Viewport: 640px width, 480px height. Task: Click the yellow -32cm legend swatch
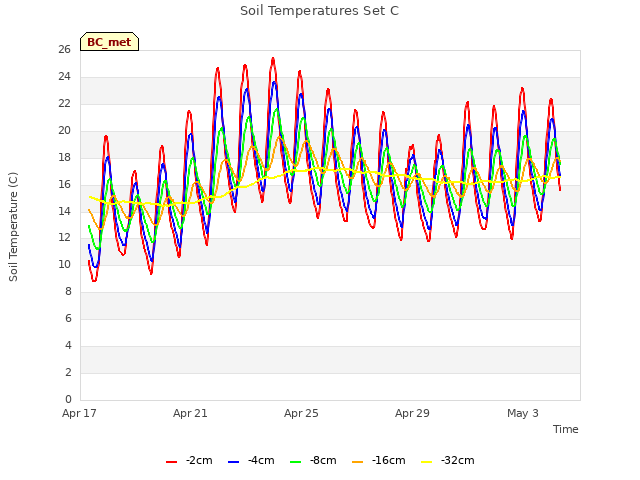tap(427, 462)
